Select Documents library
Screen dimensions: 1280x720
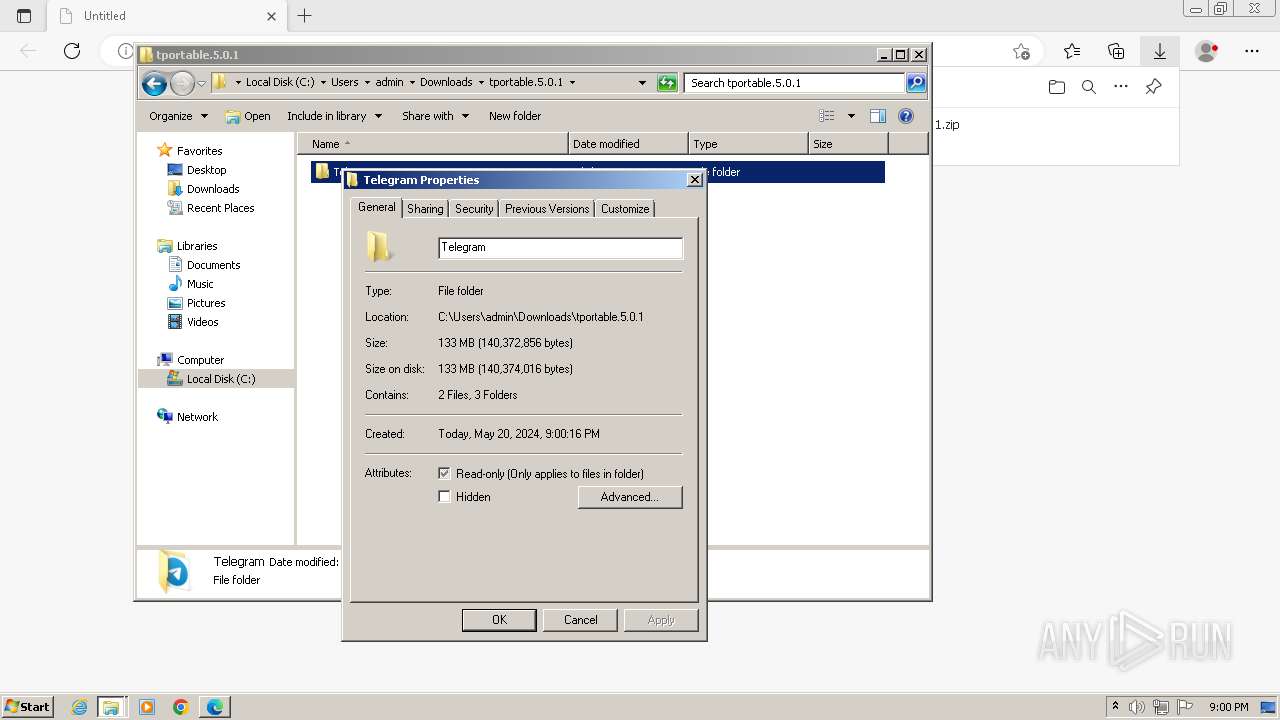tap(213, 265)
